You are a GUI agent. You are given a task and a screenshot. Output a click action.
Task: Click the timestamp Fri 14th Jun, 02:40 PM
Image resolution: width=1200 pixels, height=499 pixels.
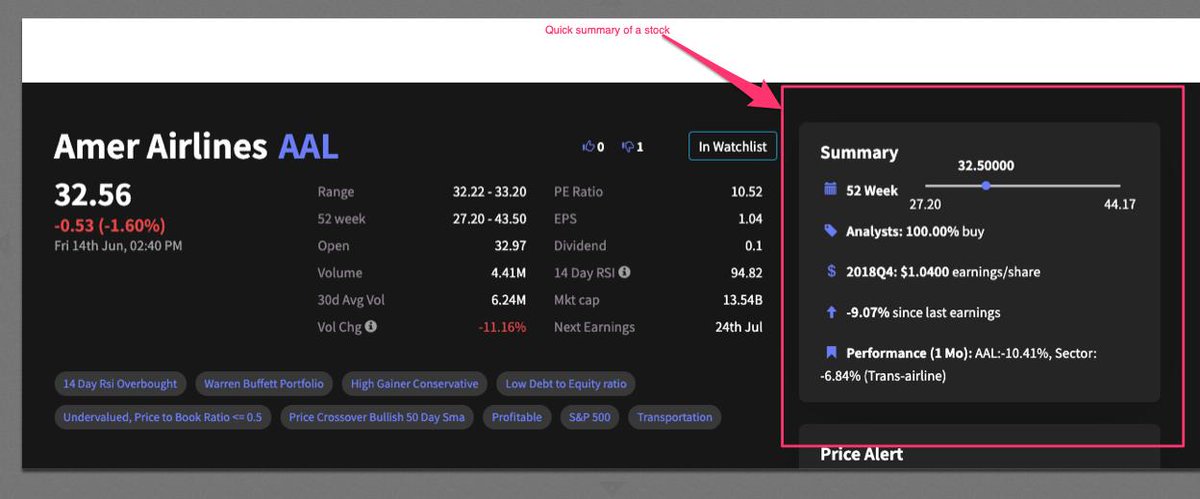point(118,245)
